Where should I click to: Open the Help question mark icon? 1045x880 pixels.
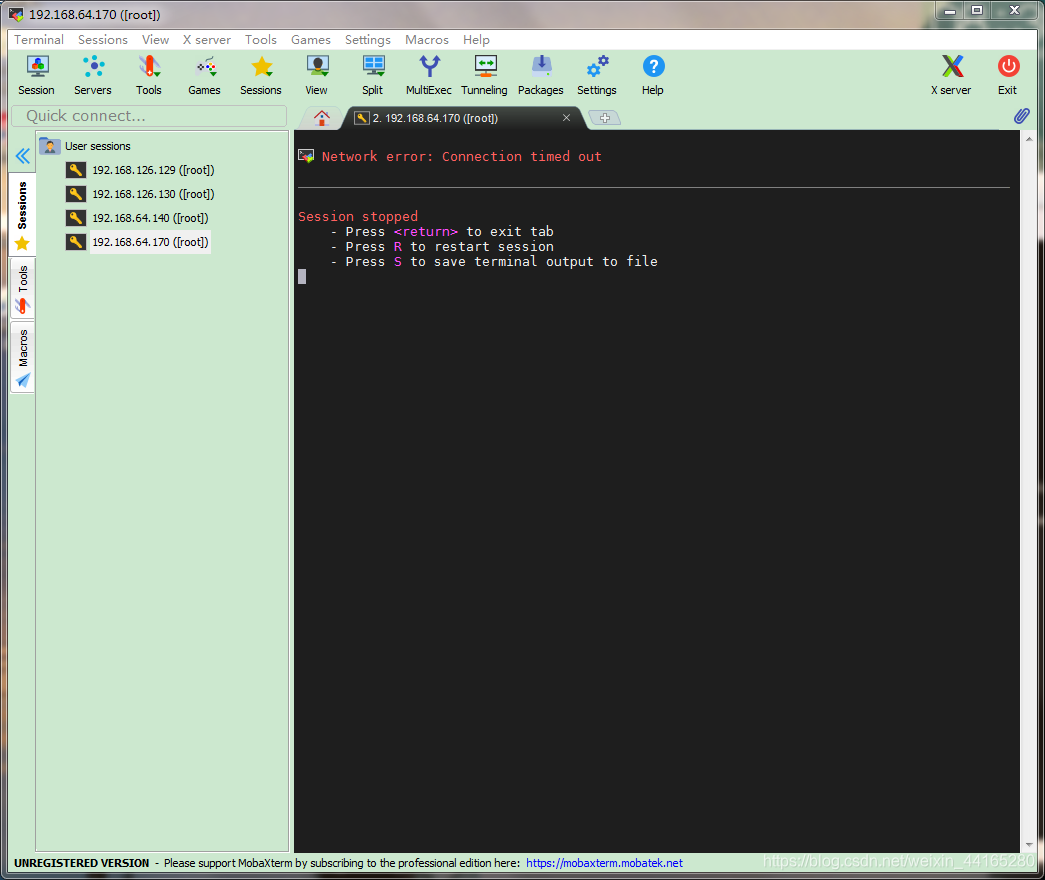click(x=652, y=75)
